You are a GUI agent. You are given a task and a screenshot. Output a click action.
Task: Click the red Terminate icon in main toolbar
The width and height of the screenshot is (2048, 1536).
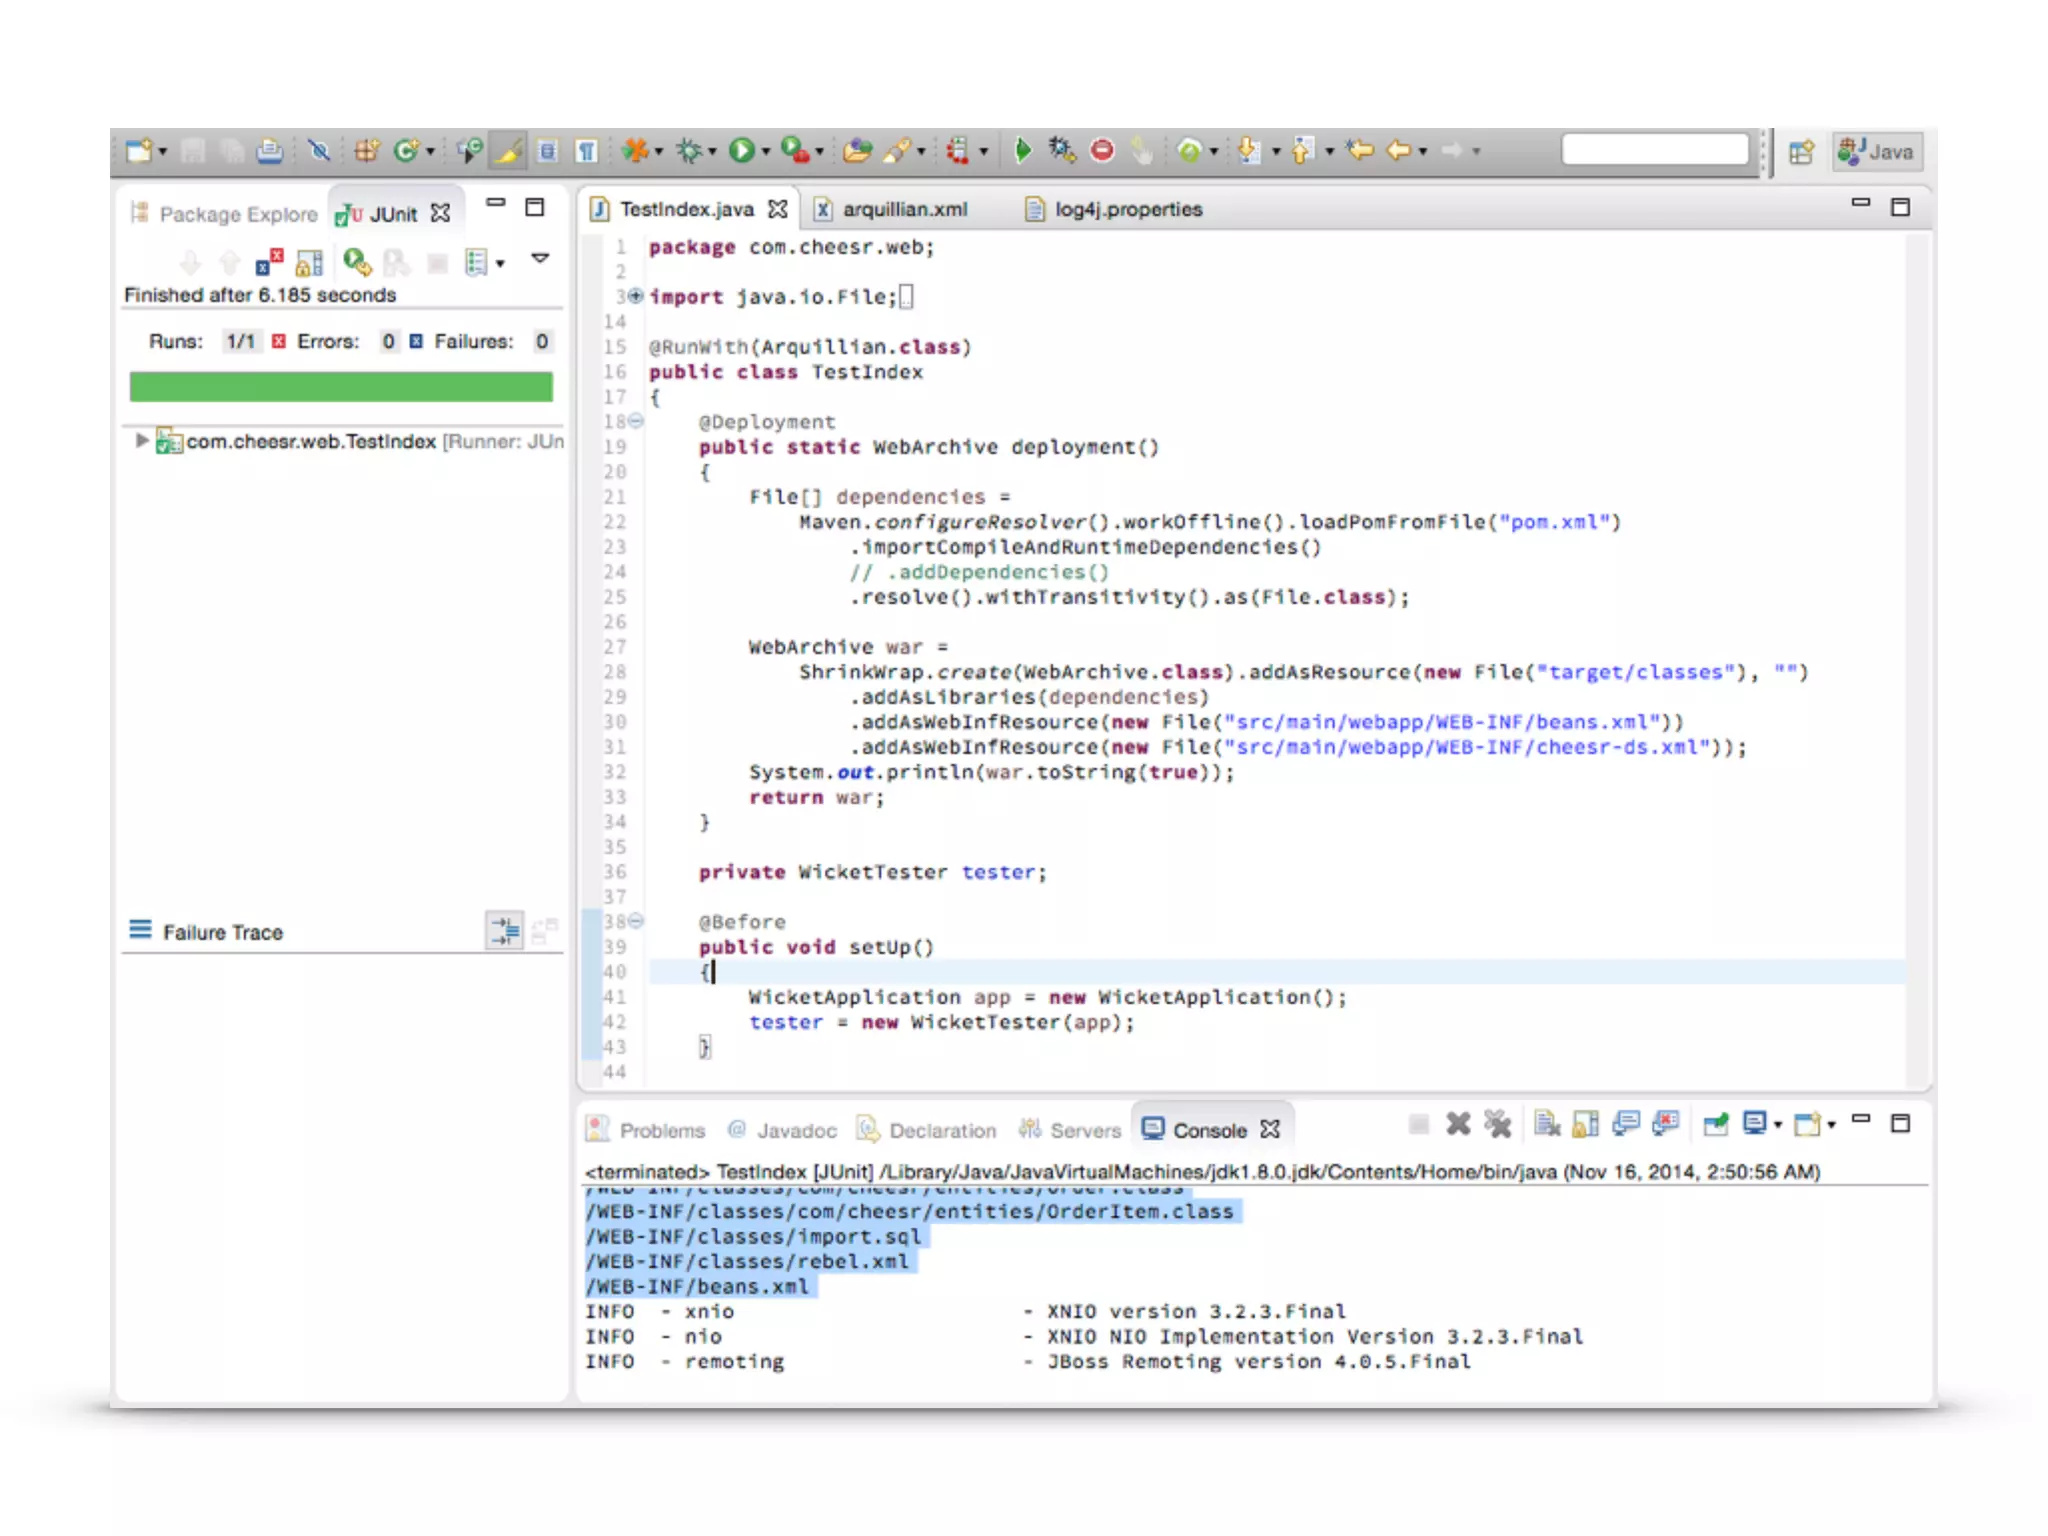point(1102,151)
